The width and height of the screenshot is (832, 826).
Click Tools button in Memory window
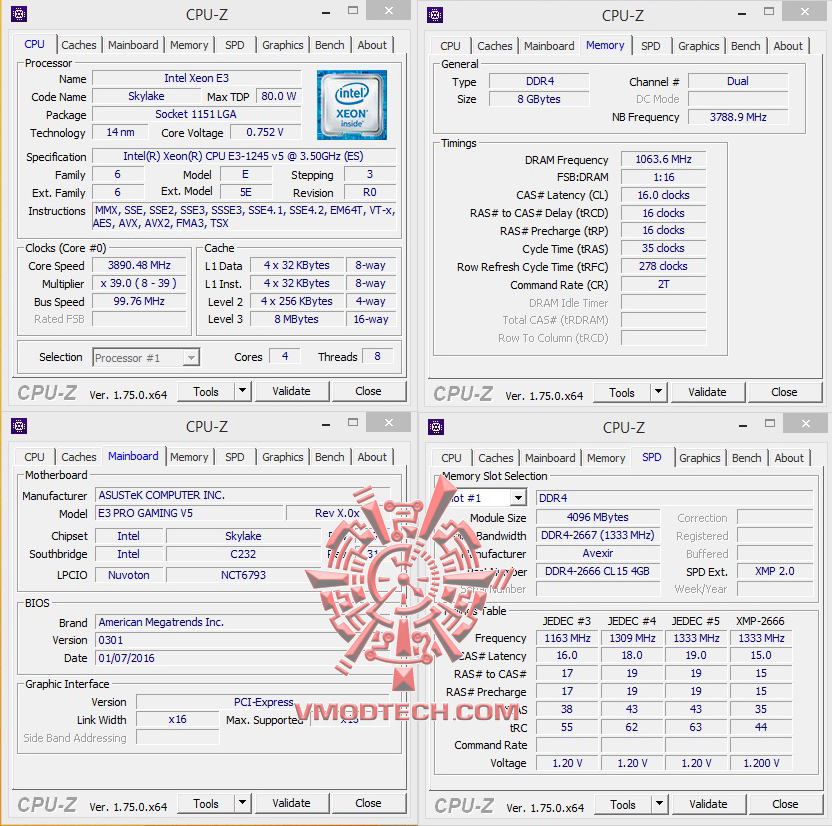point(622,393)
